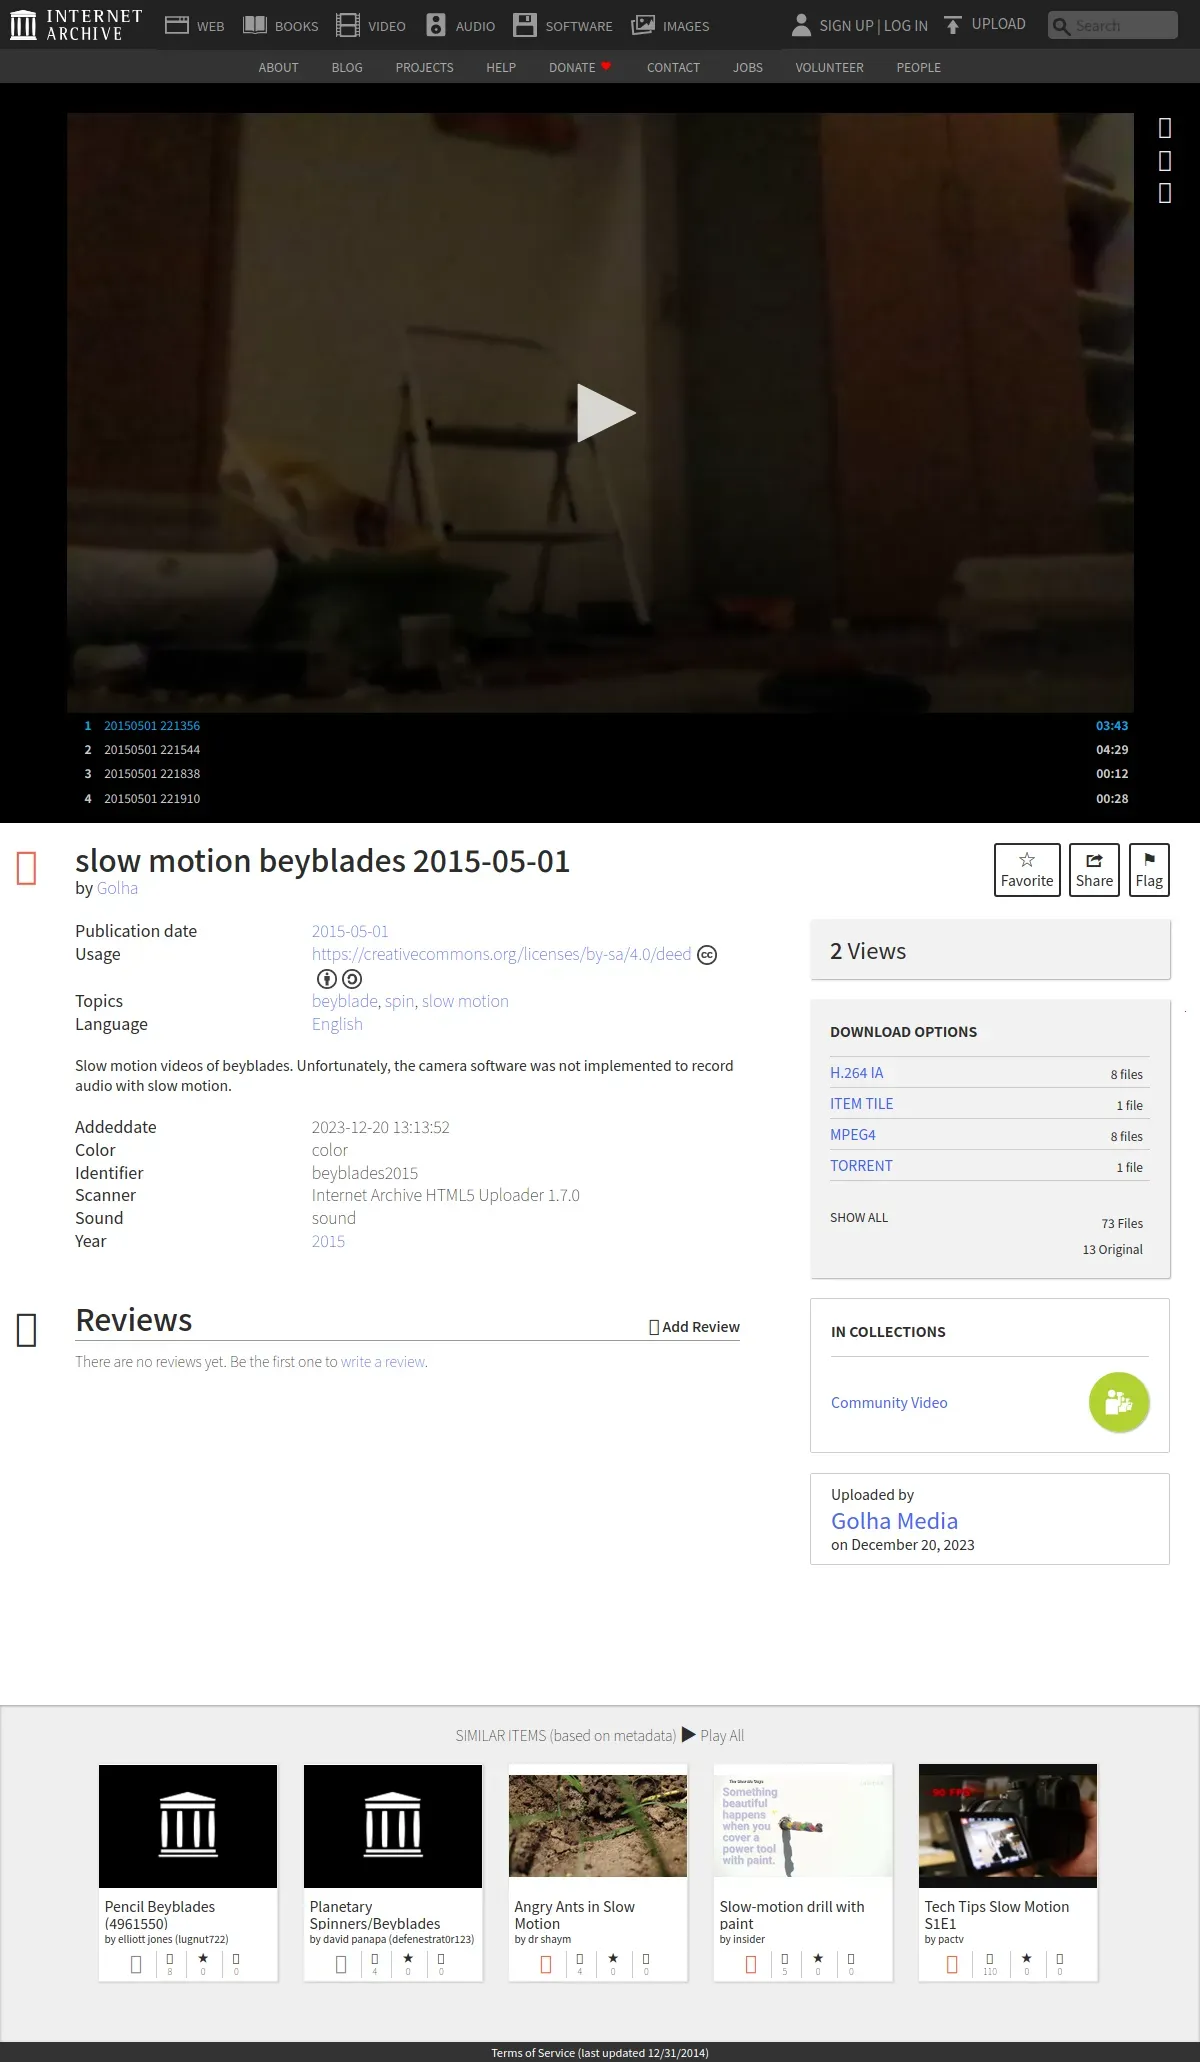The width and height of the screenshot is (1200, 2062).
Task: Open the Contact menu item
Action: click(673, 68)
